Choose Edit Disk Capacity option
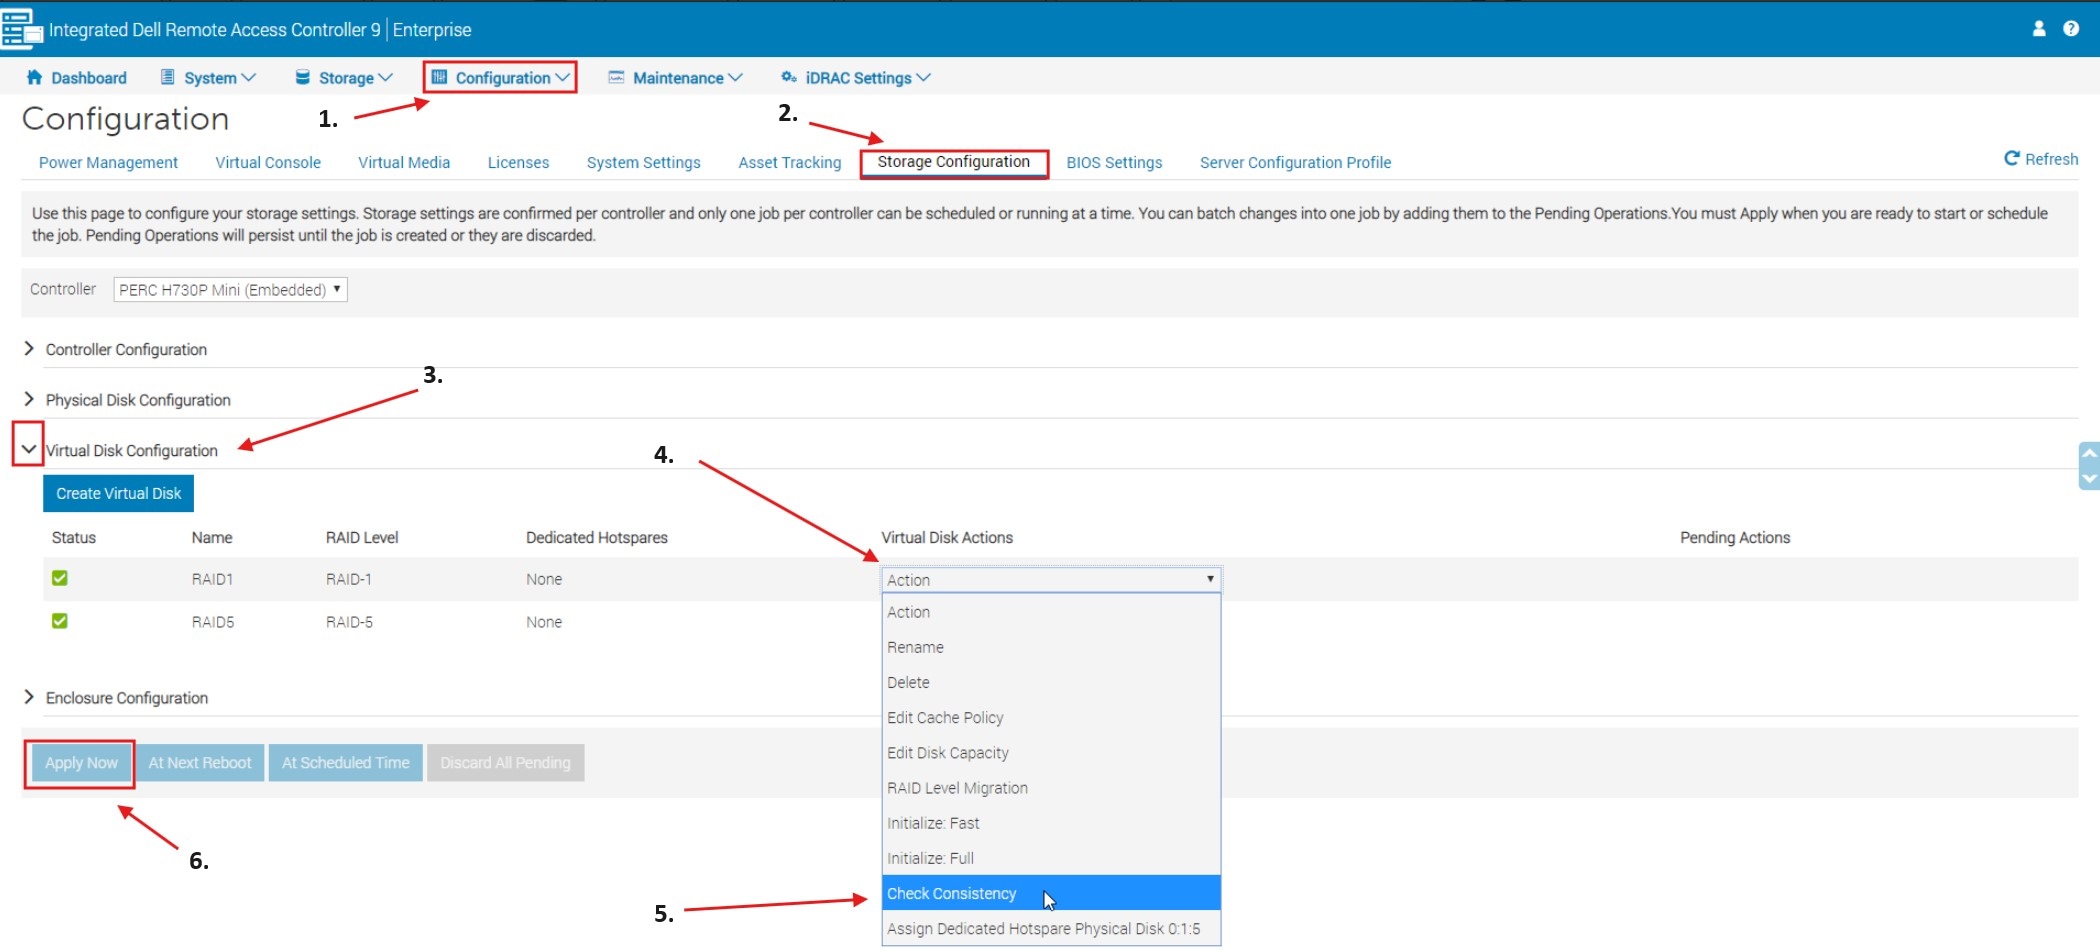The image size is (2100, 951). click(1051, 752)
